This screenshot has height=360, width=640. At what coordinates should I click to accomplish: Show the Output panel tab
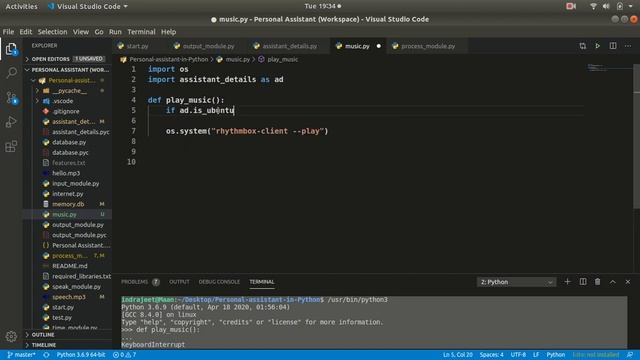(179, 282)
